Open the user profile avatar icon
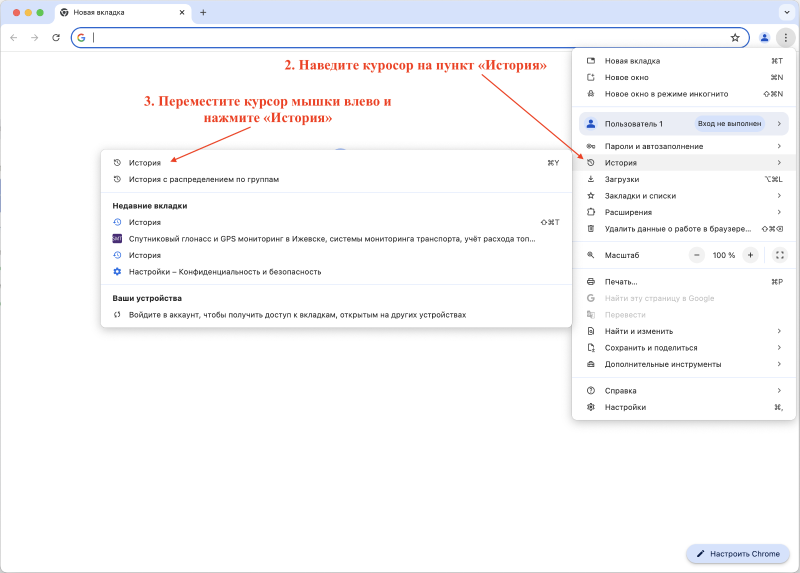The width and height of the screenshot is (800, 573). [764, 38]
